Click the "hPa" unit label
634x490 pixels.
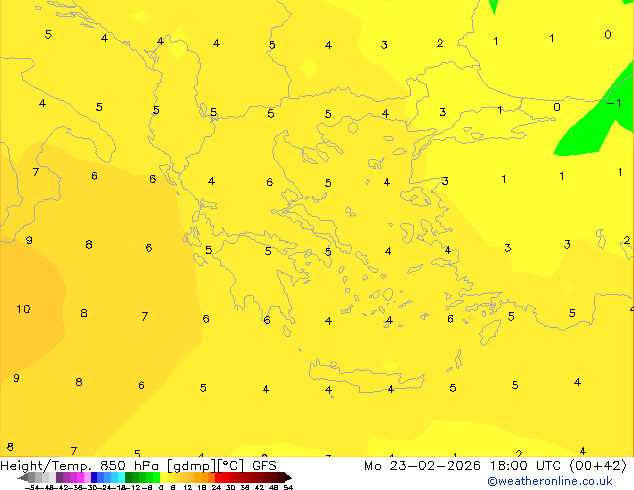pos(145,466)
